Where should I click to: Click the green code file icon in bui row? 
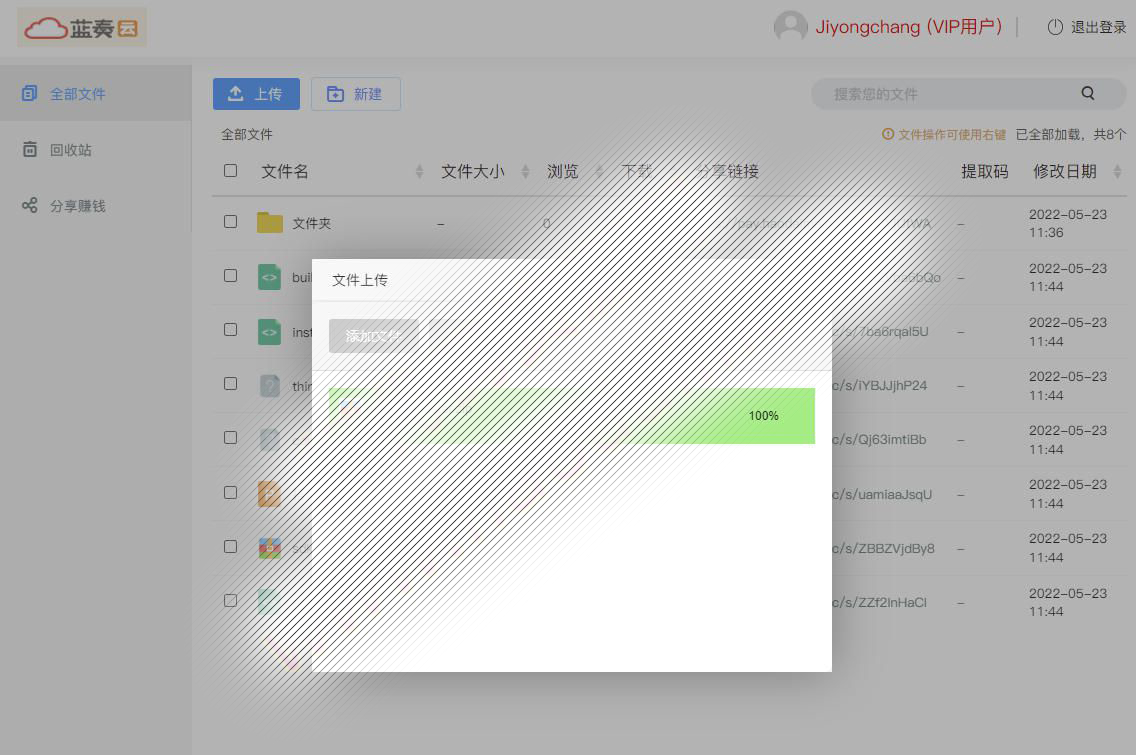point(270,277)
